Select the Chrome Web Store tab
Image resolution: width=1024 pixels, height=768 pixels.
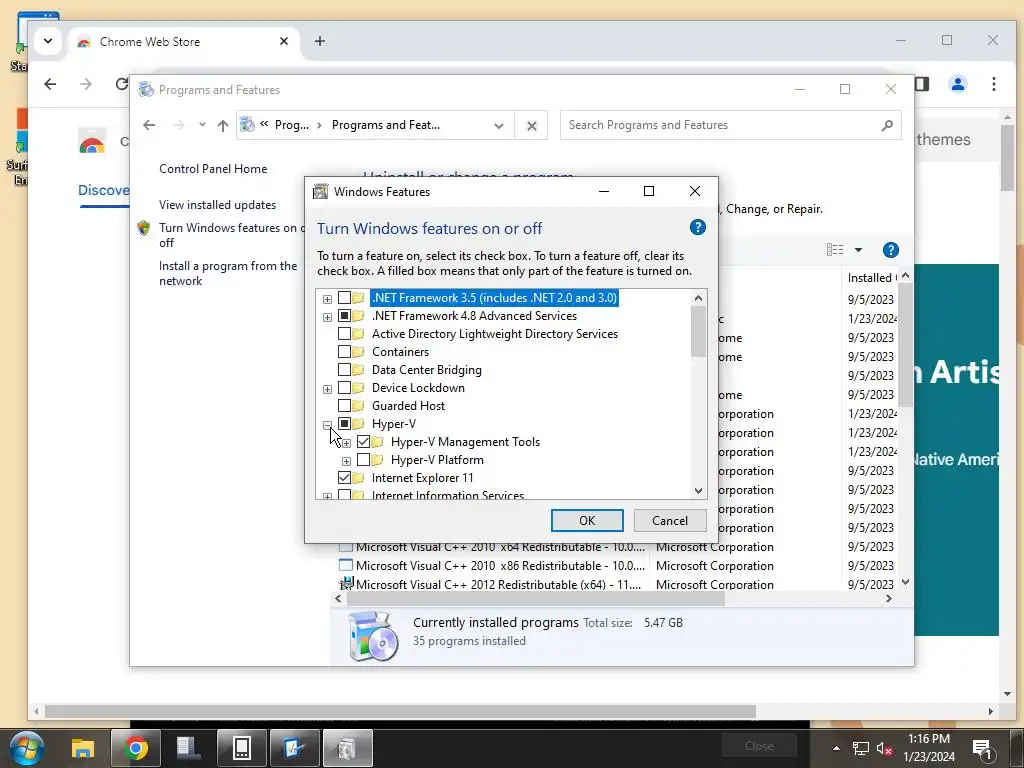pos(184,41)
